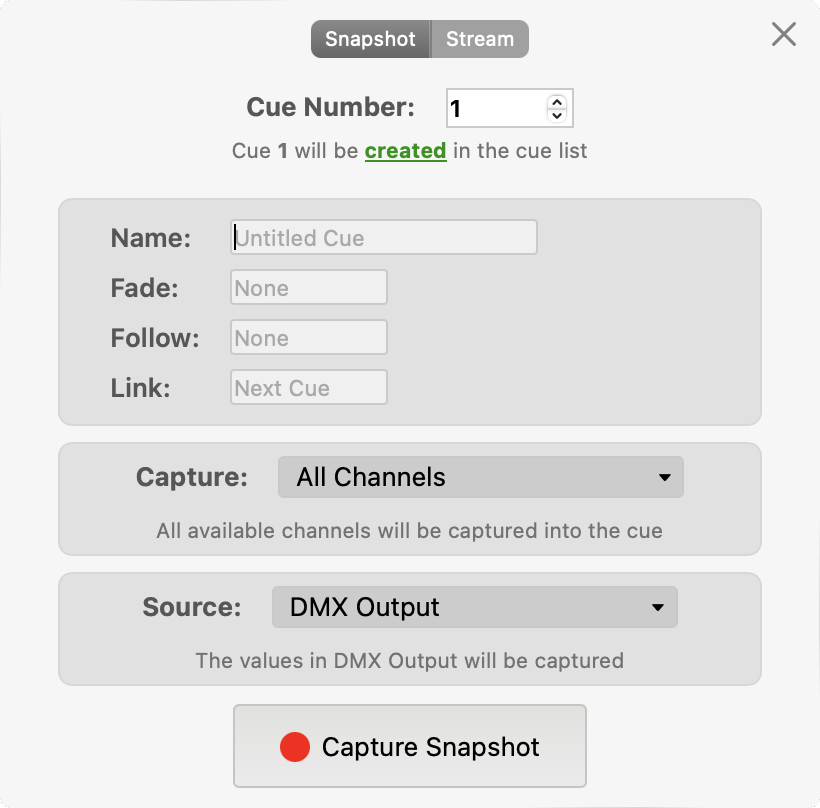The image size is (820, 808).
Task: Select the Follow time field
Action: click(x=309, y=338)
